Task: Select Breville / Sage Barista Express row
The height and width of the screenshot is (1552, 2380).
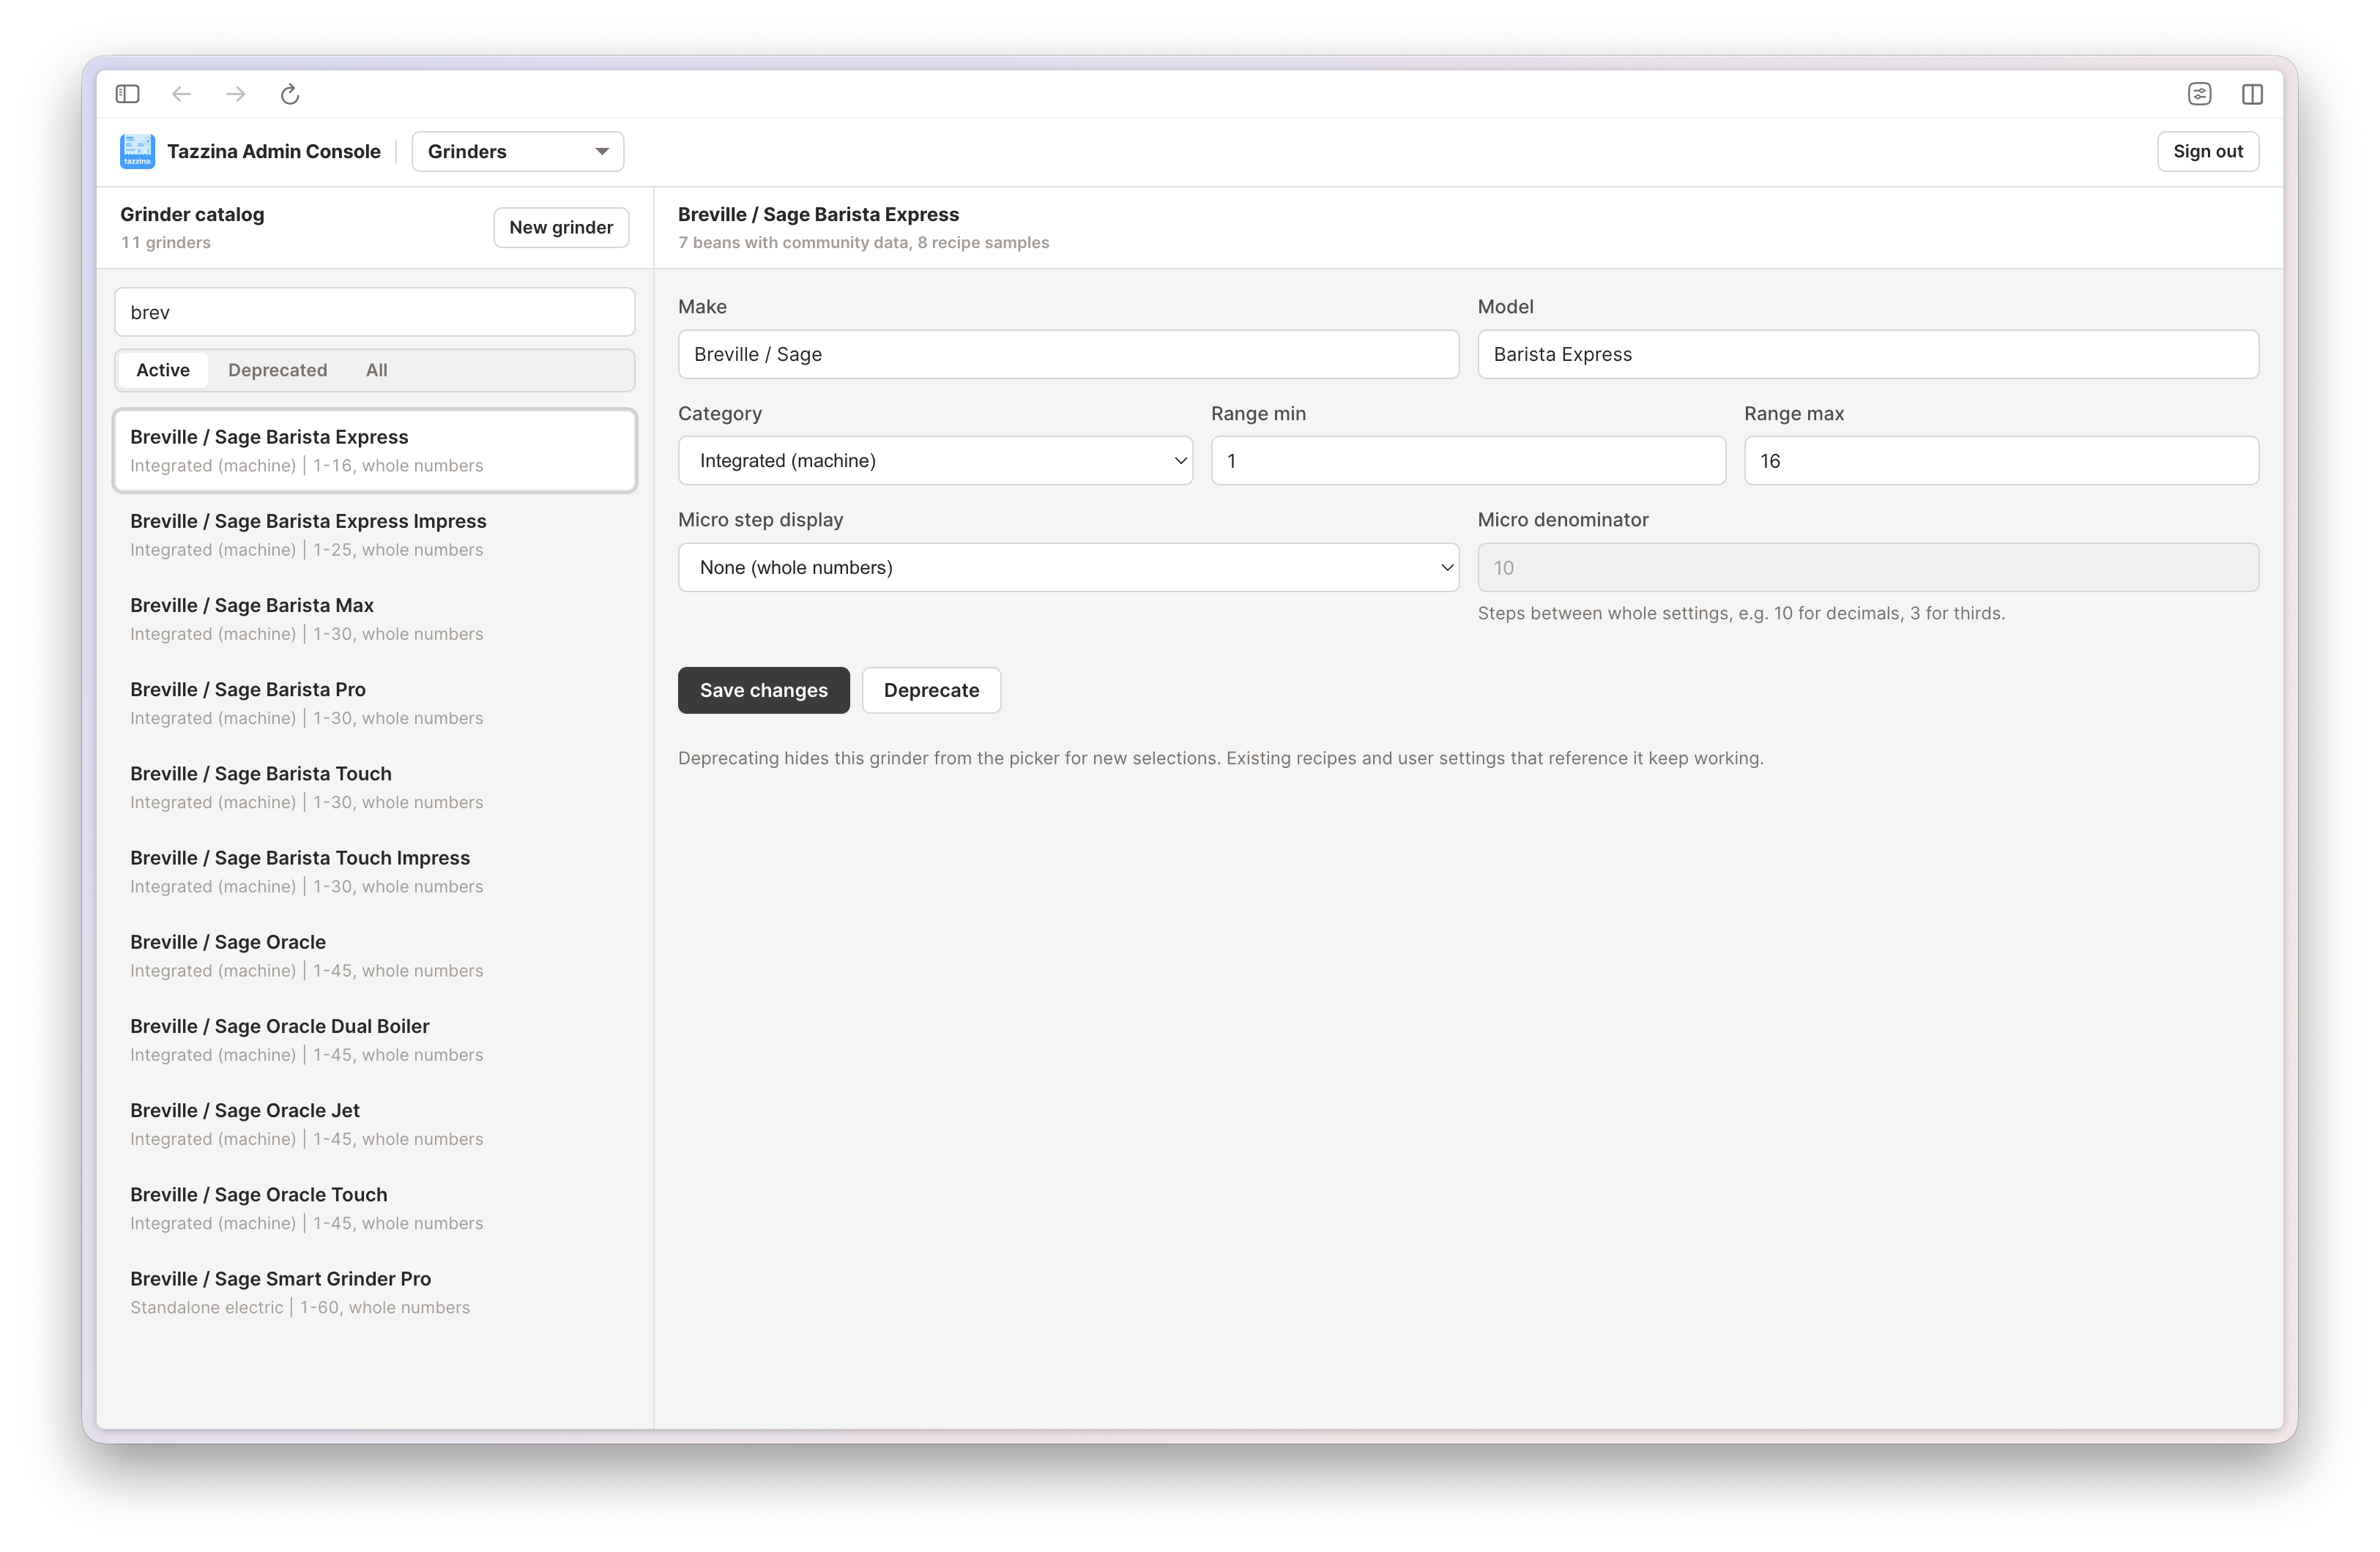Action: pyautogui.click(x=374, y=450)
